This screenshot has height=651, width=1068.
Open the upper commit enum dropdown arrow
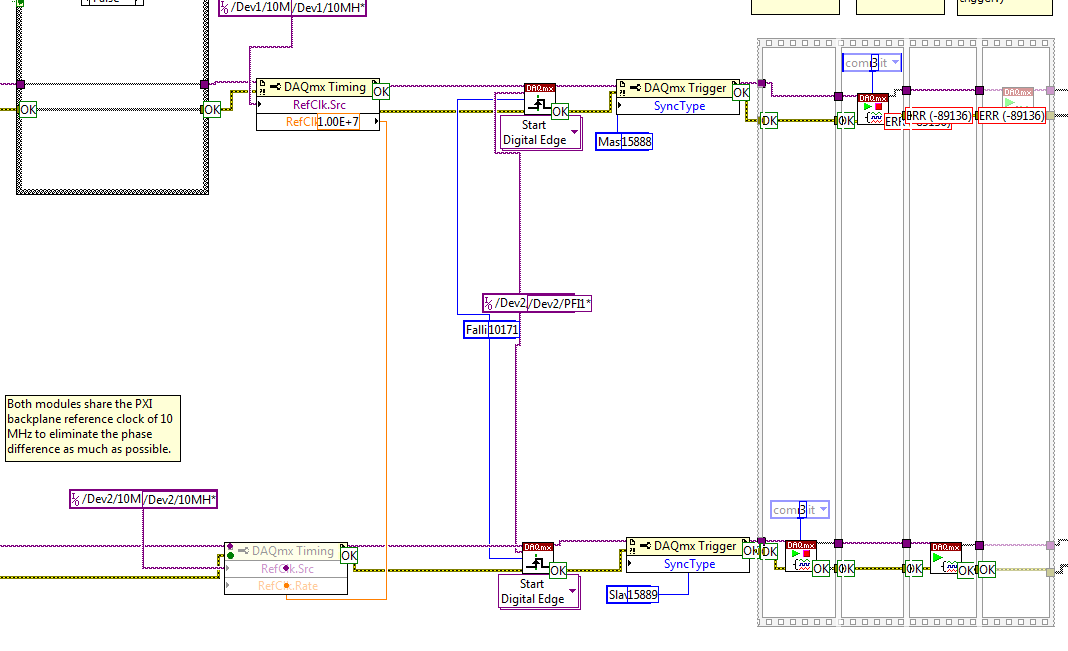click(x=896, y=63)
